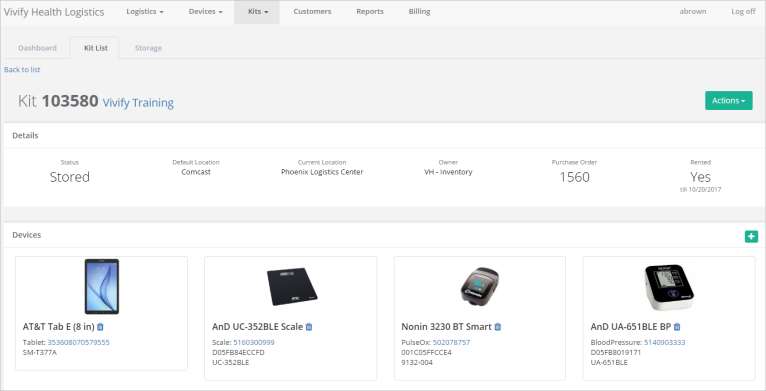
Task: Open the Reports menu item
Action: (x=370, y=12)
